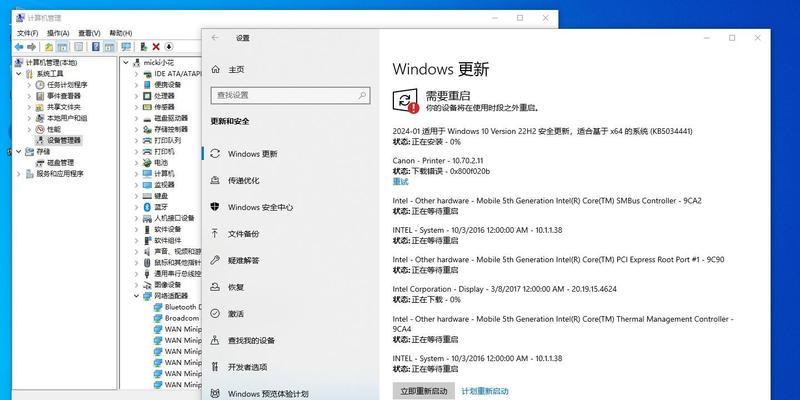
Task: Click the 键盘 keyboard icon in device list
Action: click(147, 196)
